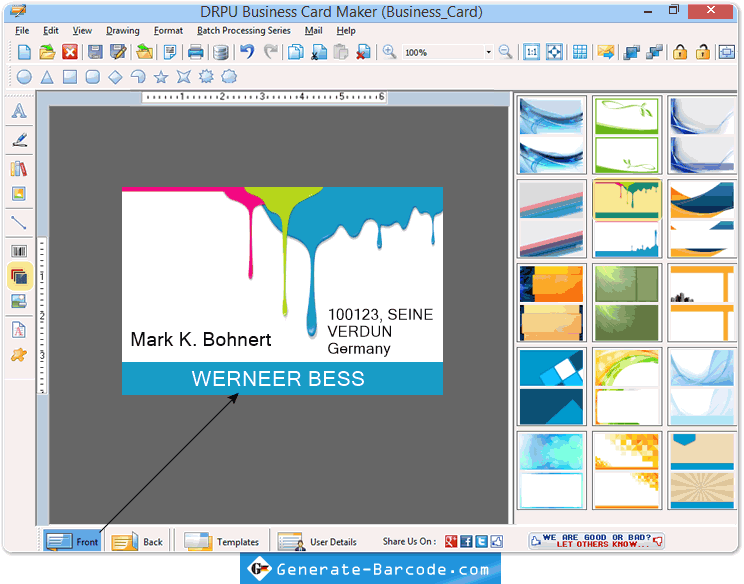Open the zoom percentage dropdown arrow
744x584 pixels.
tap(488, 52)
